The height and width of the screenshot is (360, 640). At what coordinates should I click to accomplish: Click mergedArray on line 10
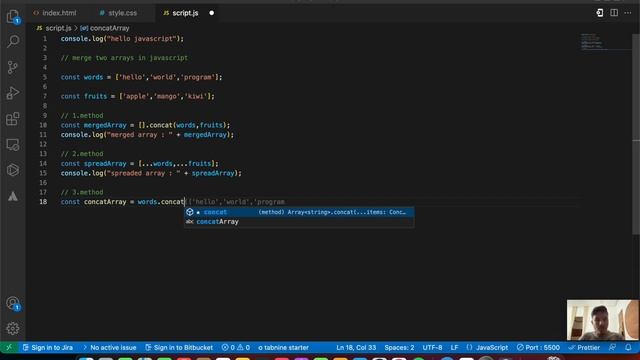point(105,125)
